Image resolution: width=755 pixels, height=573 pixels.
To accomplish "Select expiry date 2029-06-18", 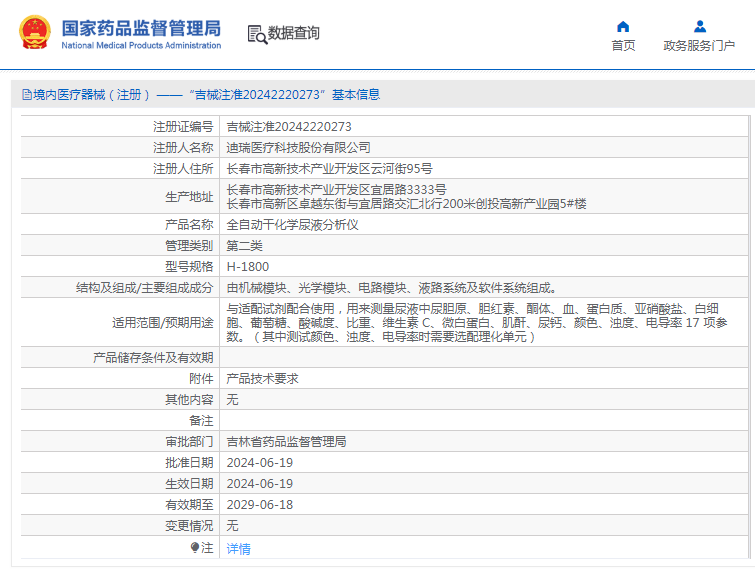I will coord(260,505).
